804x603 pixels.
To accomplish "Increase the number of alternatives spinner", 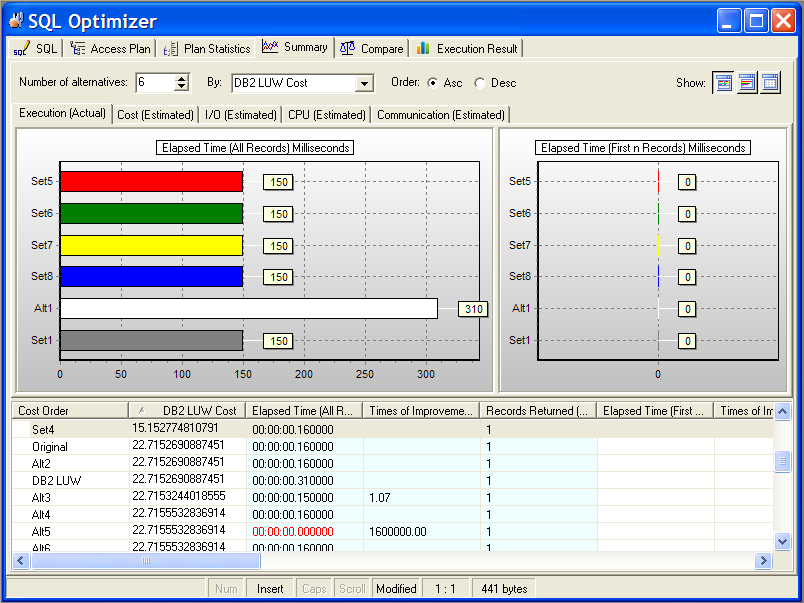I will (x=181, y=78).
